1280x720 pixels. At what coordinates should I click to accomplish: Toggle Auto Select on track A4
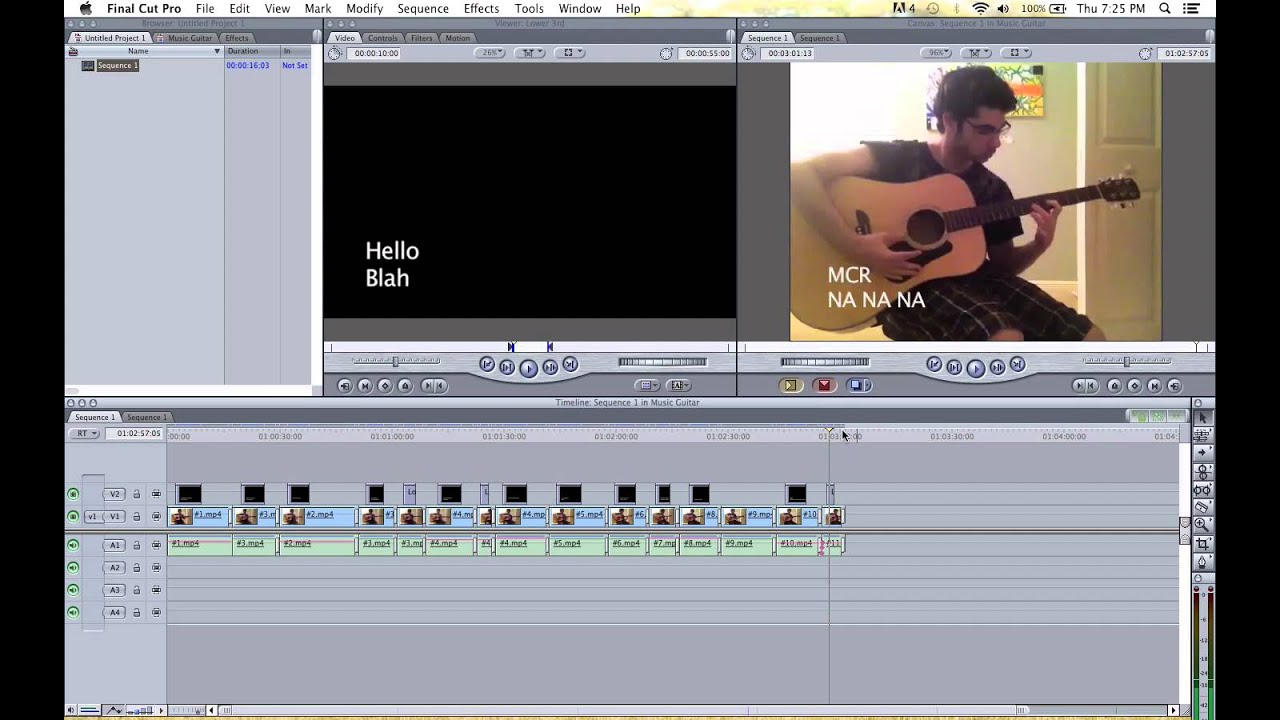(156, 612)
